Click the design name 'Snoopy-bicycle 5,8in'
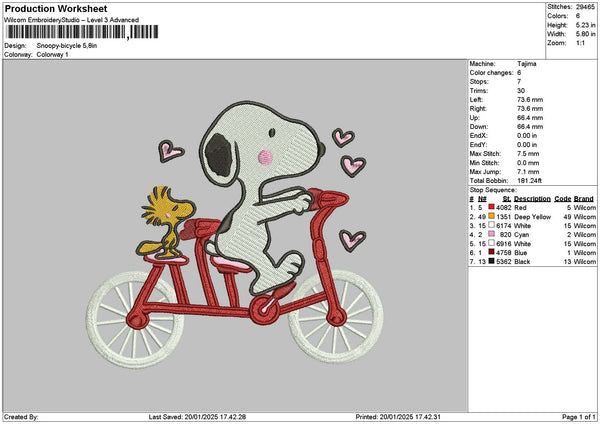This screenshot has height=424, width=600. pyautogui.click(x=67, y=46)
